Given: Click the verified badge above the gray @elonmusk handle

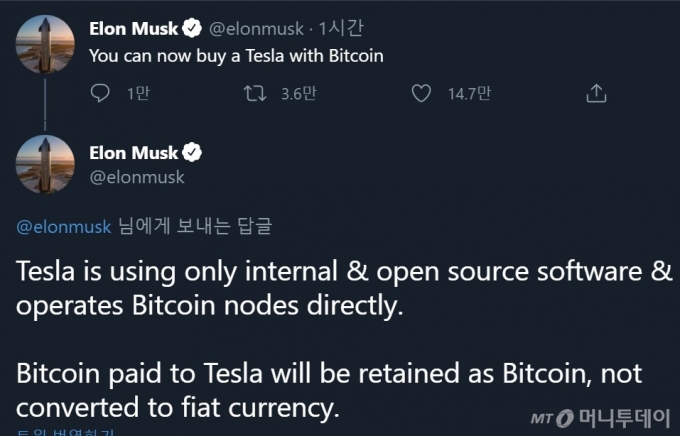Looking at the screenshot, I should 192,153.
